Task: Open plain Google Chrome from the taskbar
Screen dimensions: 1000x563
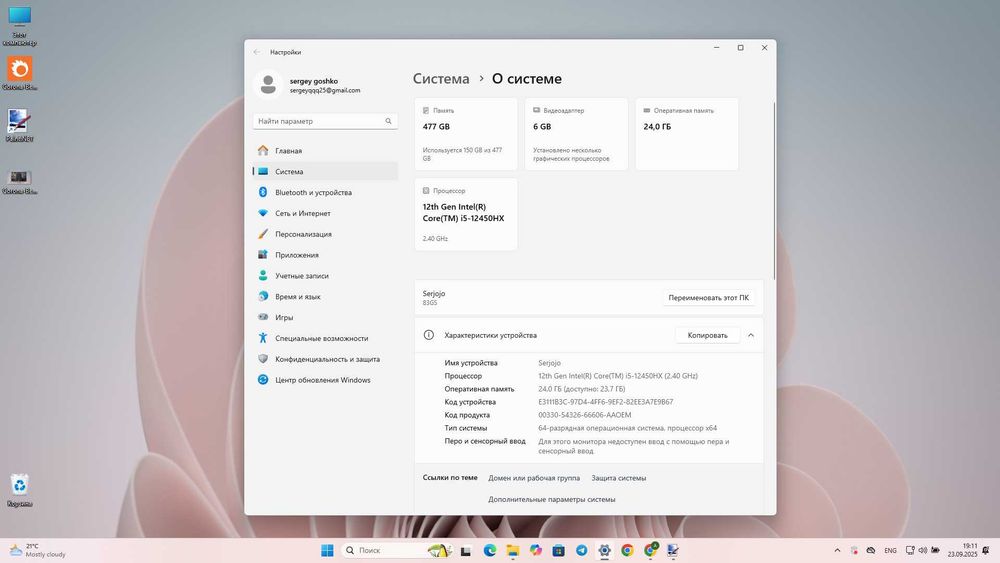Action: pos(628,550)
